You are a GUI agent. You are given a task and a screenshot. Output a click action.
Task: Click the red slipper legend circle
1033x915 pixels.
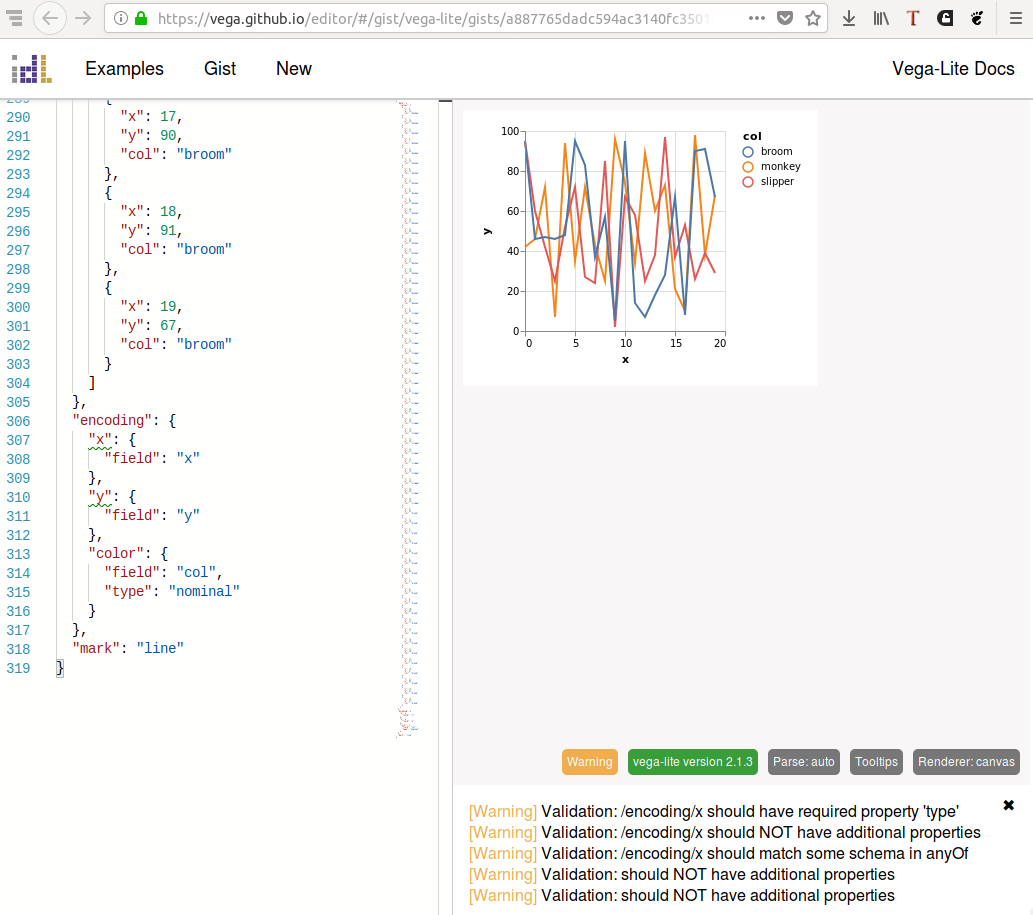point(748,182)
